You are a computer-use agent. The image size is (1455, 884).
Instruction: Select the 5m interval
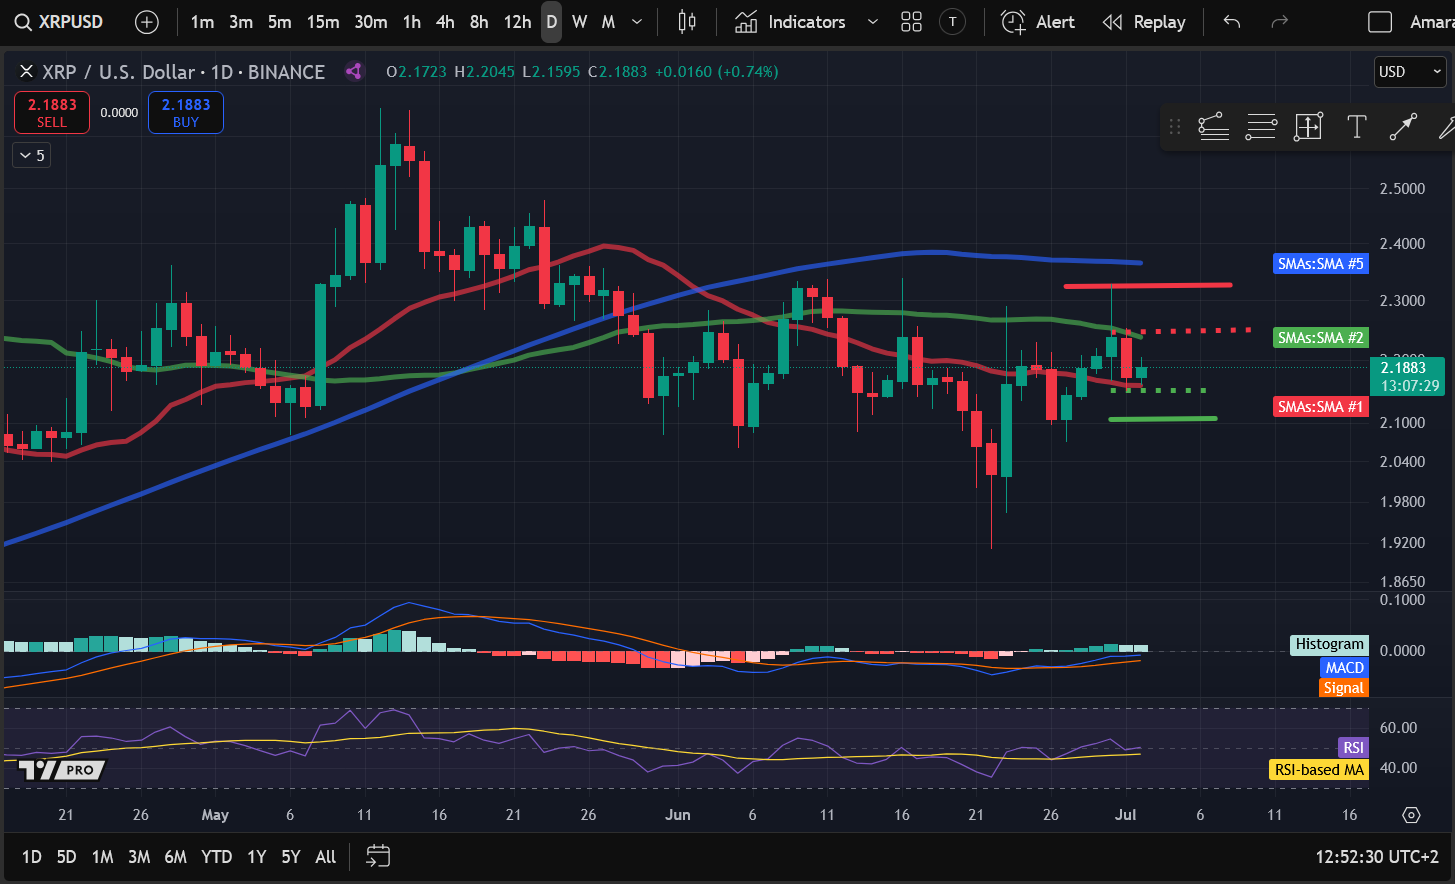tap(280, 22)
